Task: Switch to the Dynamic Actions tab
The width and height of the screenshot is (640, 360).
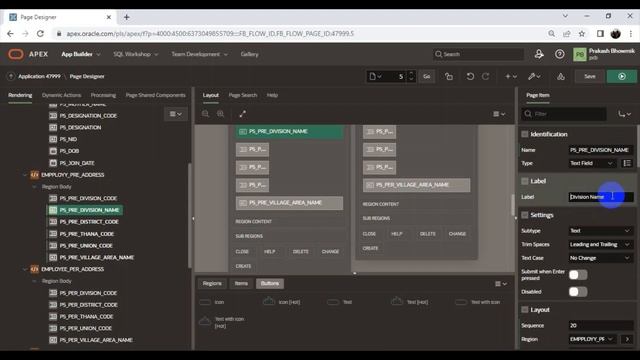Action: [x=62, y=95]
